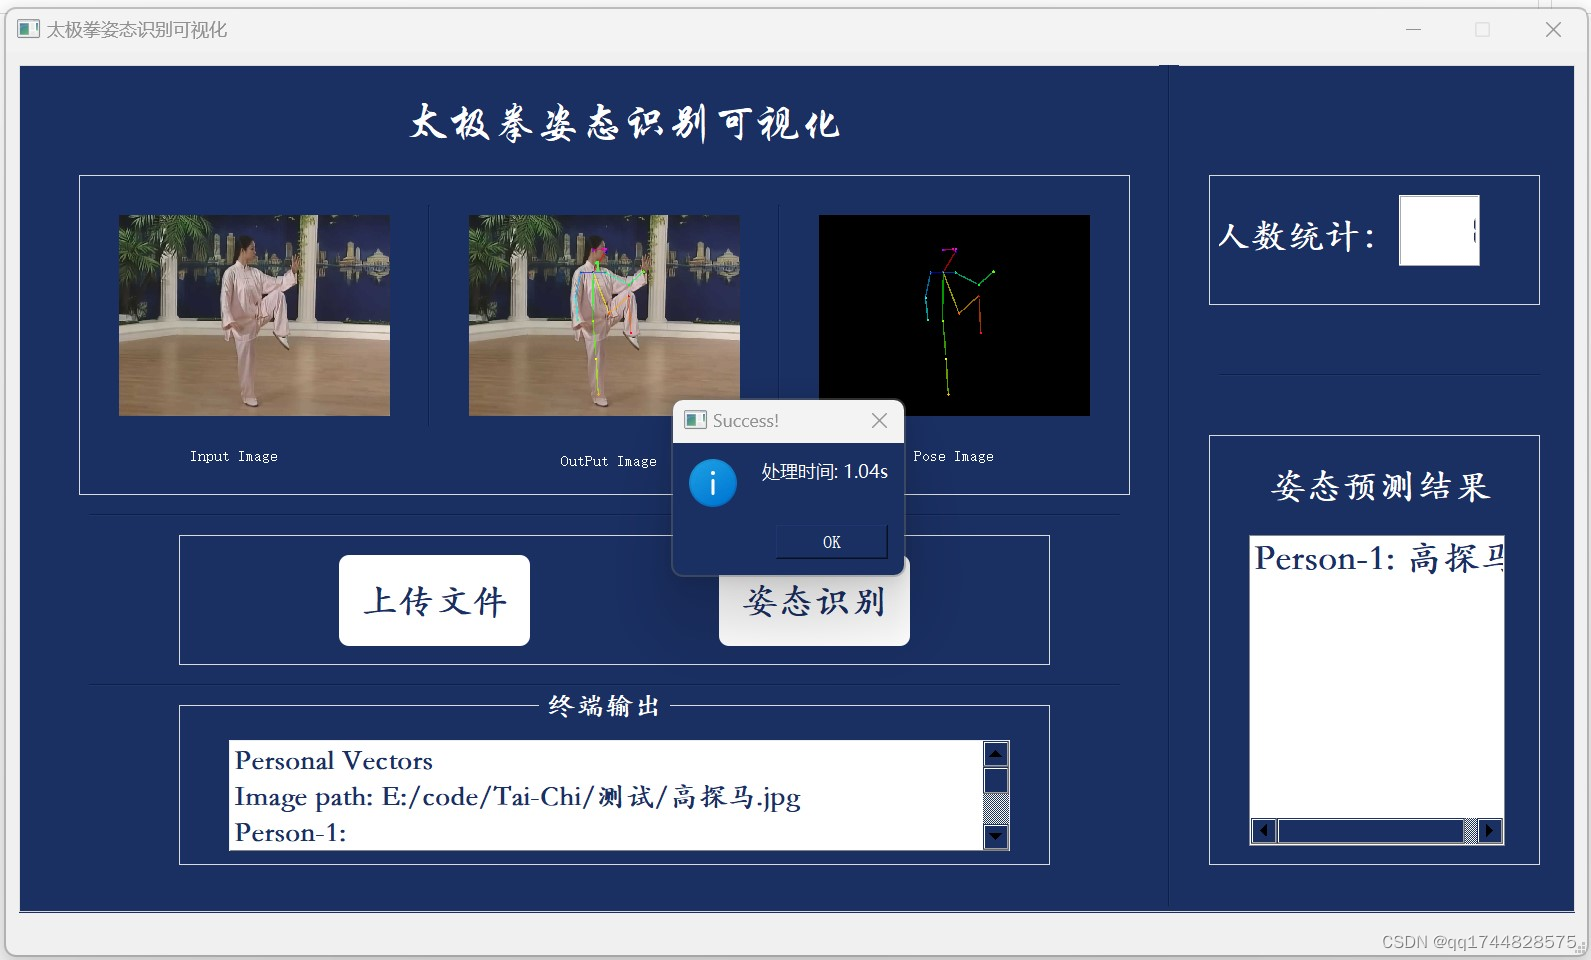Click the 人数统计 count input box
Screen dimensions: 1591x960
1439,230
